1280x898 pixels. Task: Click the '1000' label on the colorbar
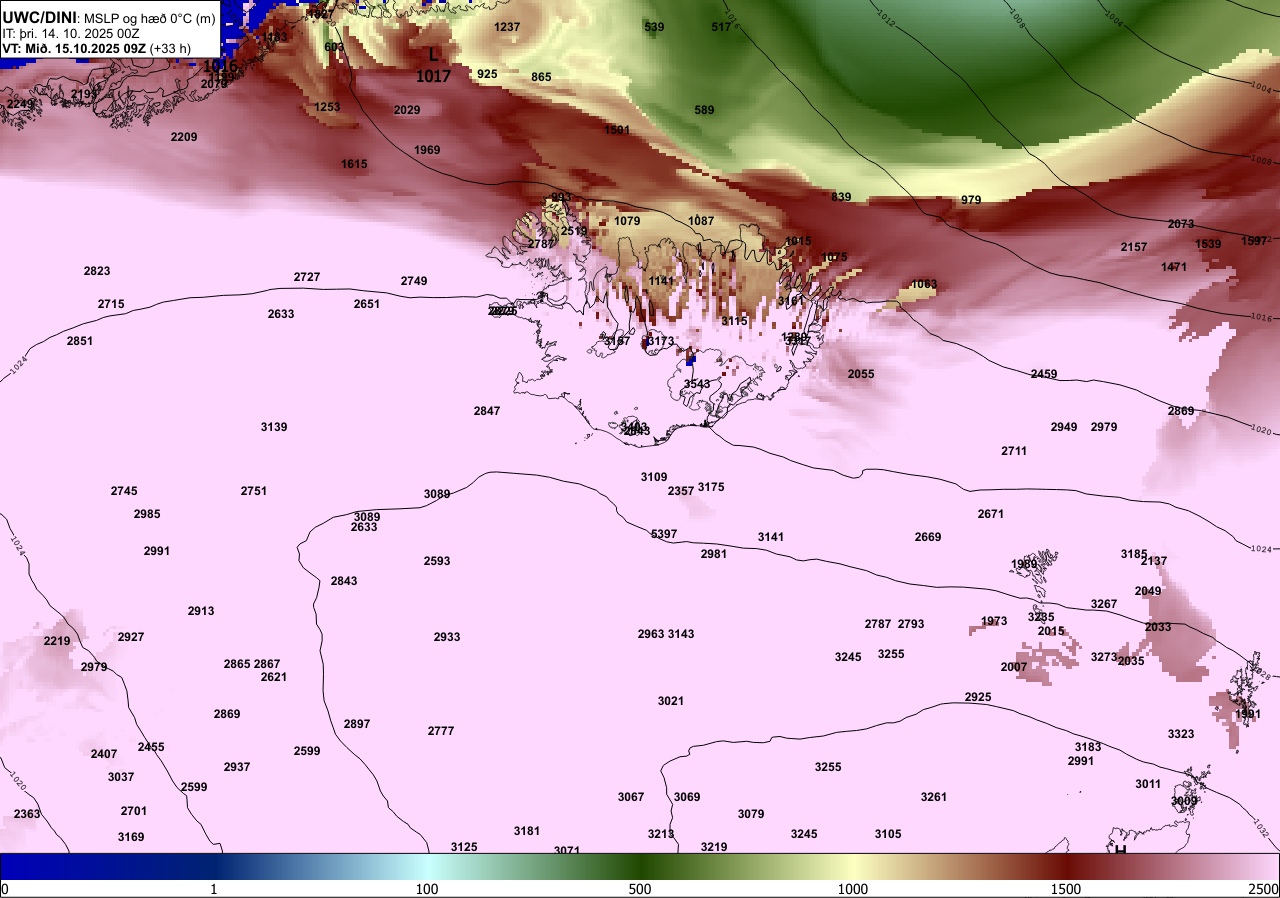[853, 889]
